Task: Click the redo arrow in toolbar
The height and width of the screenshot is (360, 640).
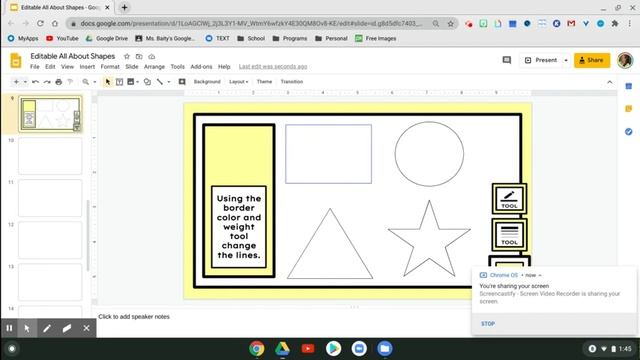Action: click(47, 82)
